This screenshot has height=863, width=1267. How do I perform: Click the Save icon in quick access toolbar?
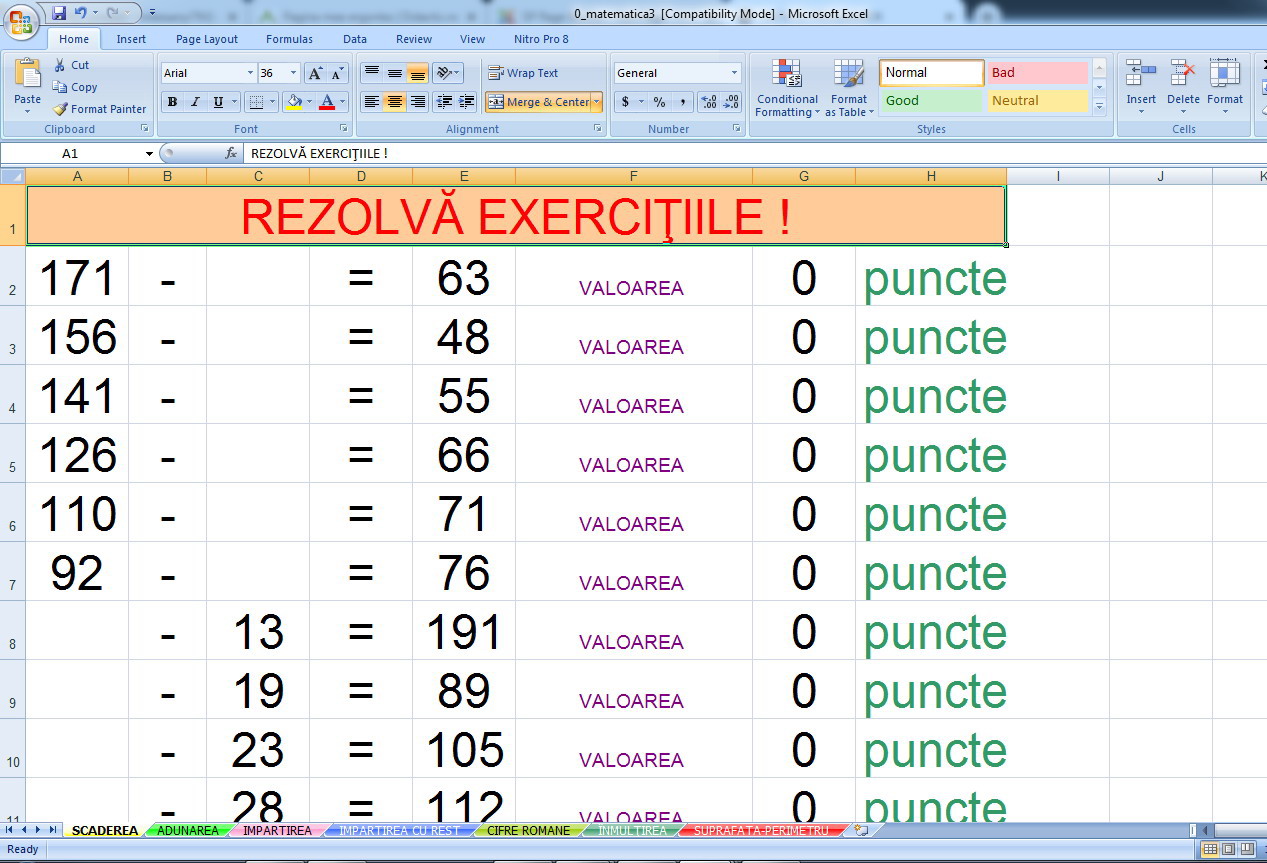(59, 13)
